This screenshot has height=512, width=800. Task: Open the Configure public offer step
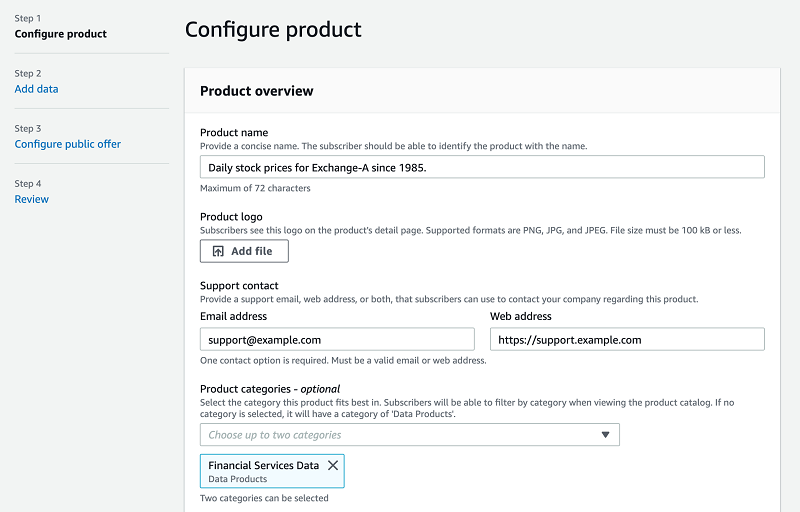click(67, 144)
